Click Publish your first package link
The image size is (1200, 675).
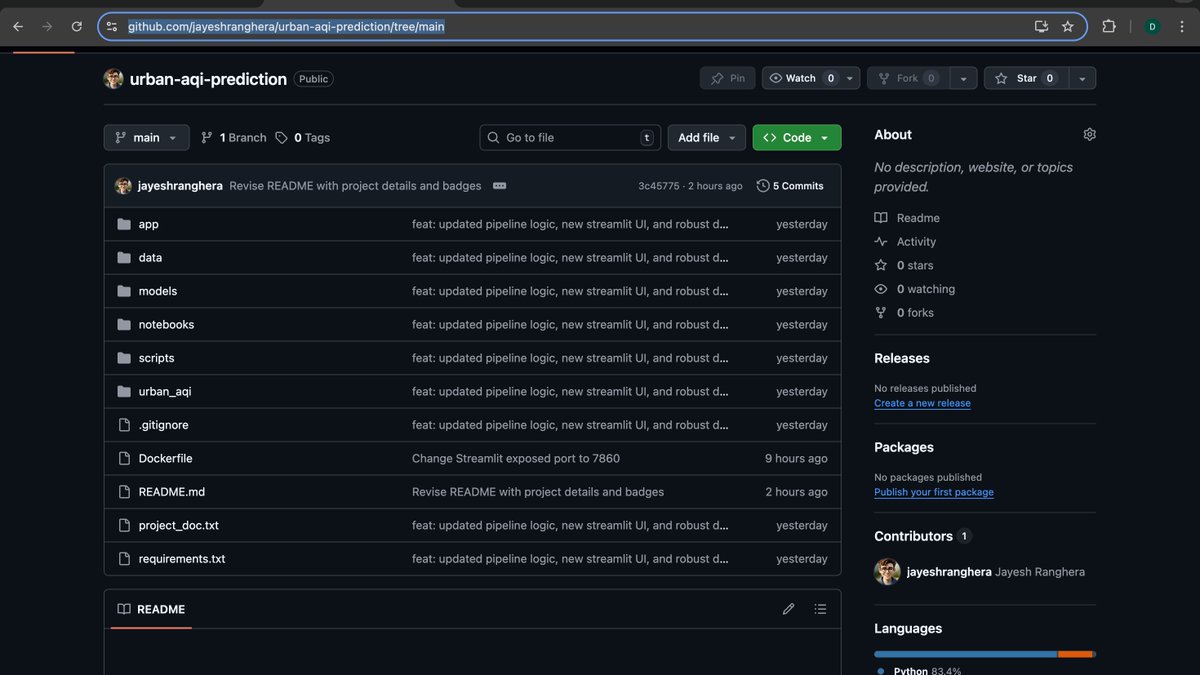pos(934,492)
